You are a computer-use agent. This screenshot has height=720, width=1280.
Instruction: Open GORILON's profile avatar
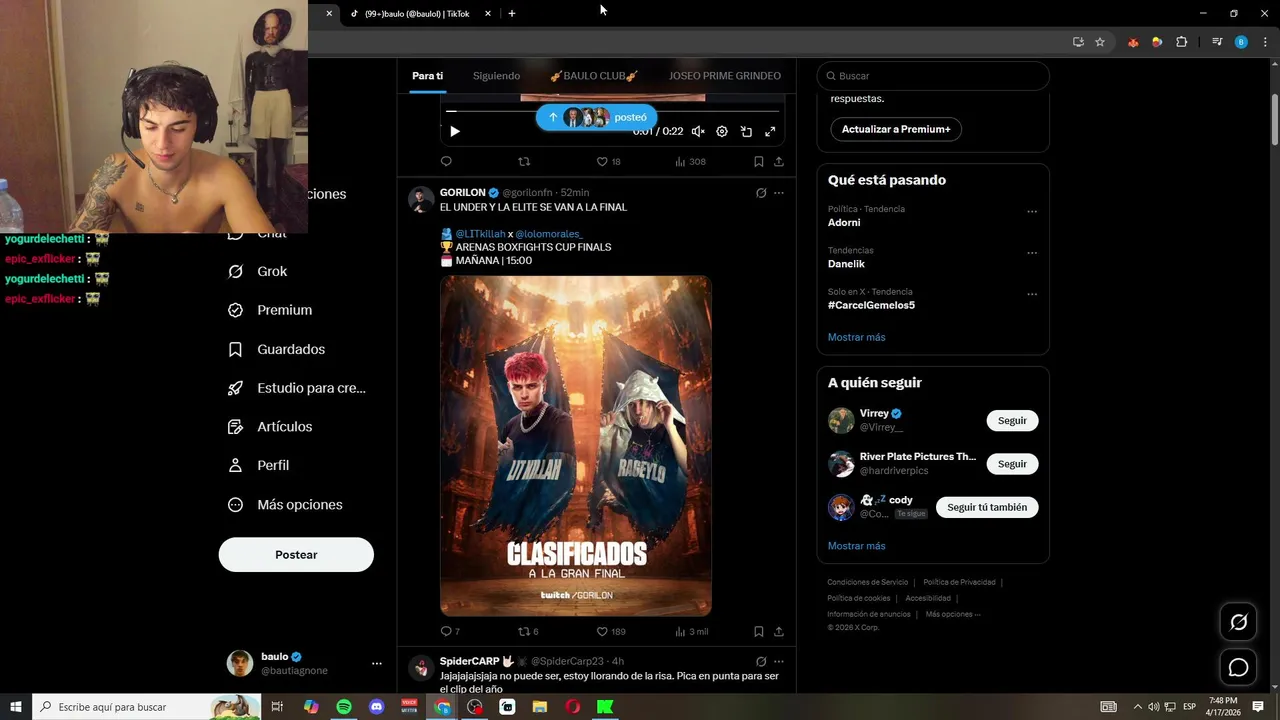[x=421, y=199]
